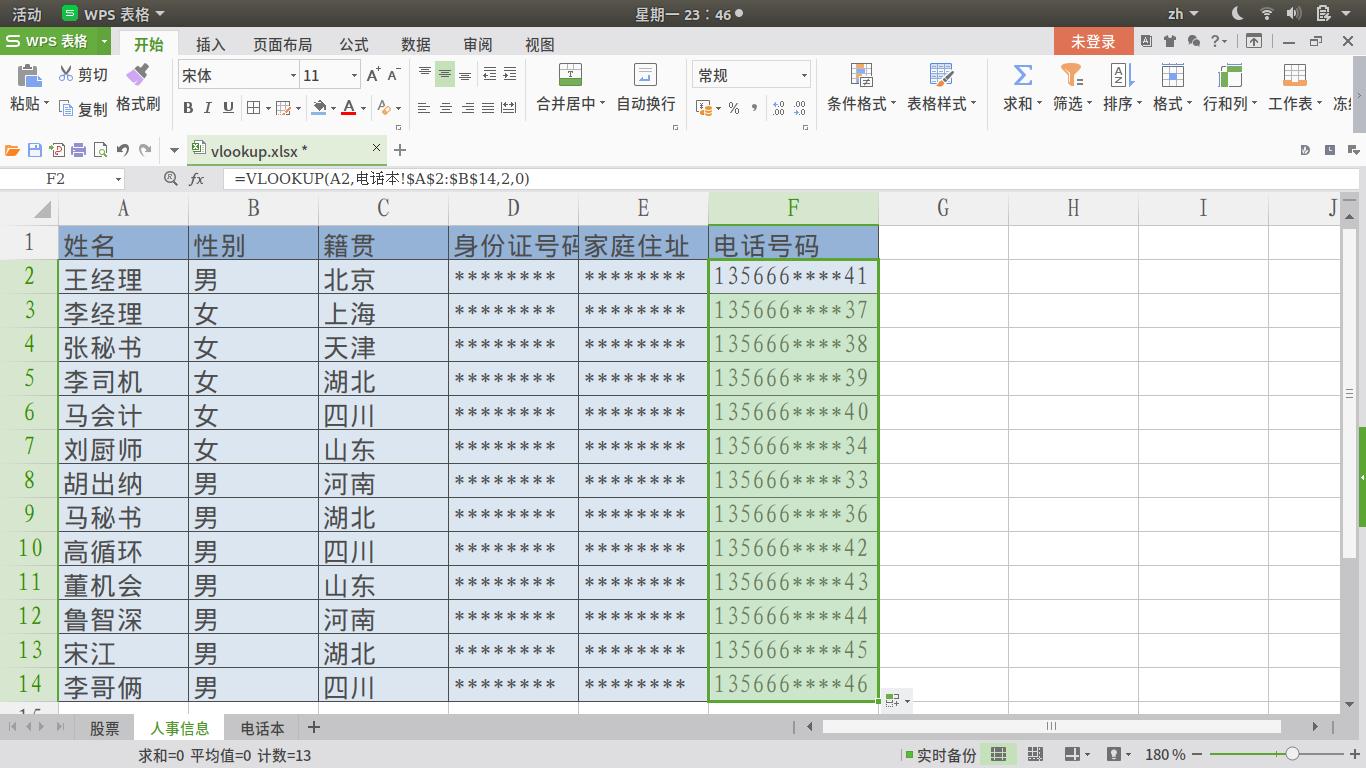Toggle italic formatting
Viewport: 1366px width, 768px height.
click(206, 107)
